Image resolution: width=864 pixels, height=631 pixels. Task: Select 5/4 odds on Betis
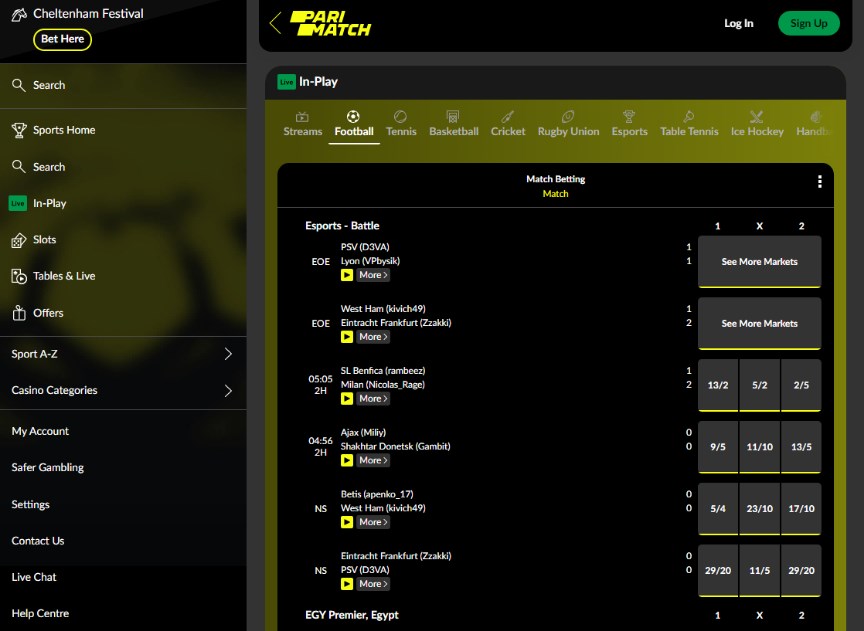[x=717, y=509]
